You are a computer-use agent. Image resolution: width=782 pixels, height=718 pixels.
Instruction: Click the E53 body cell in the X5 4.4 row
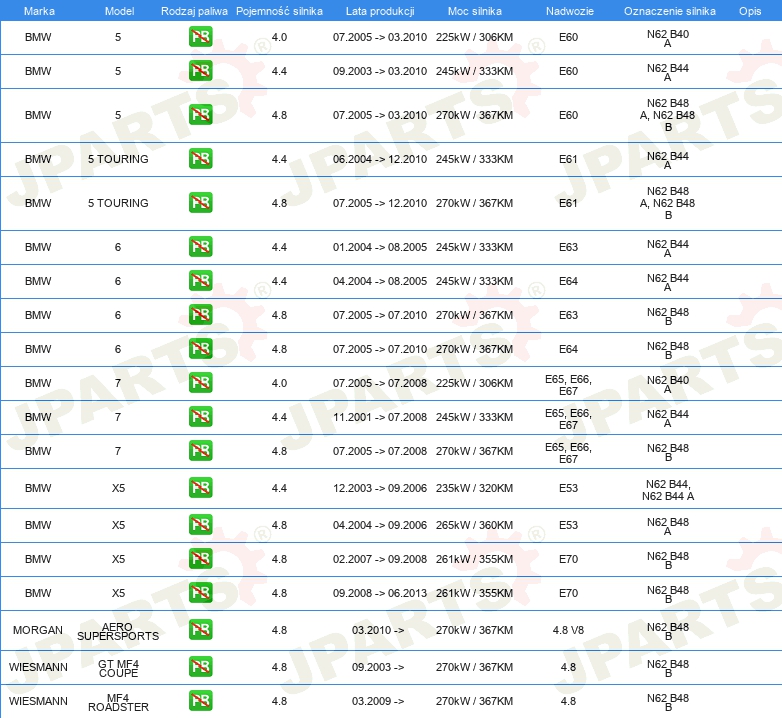pyautogui.click(x=568, y=488)
